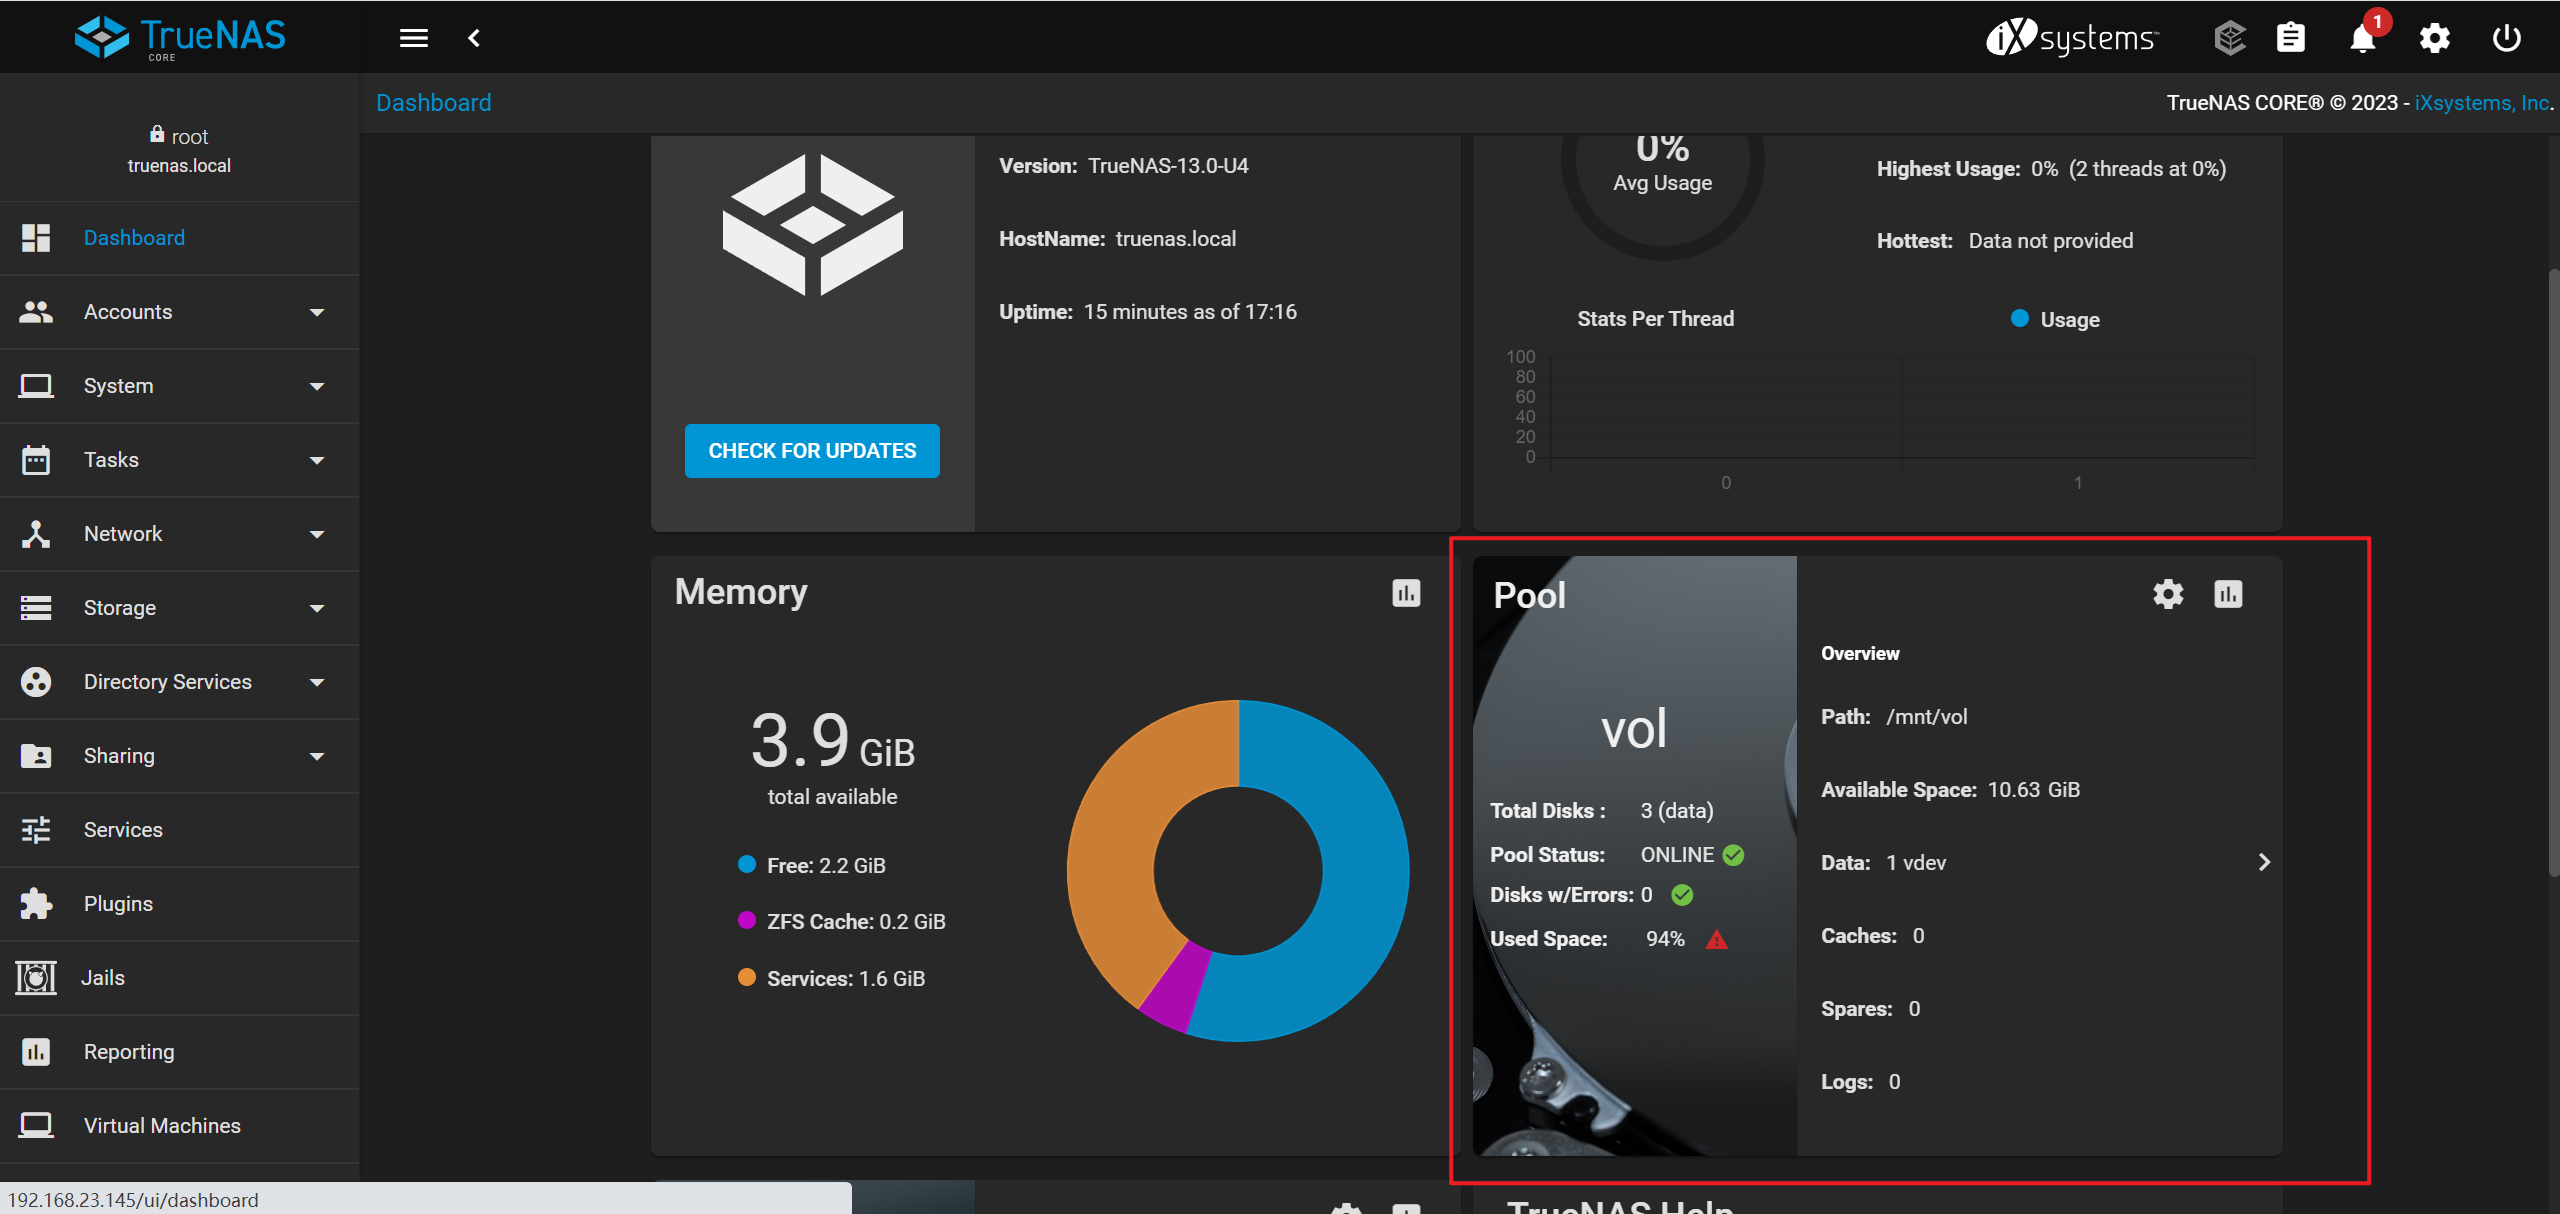Viewport: 2560px width, 1214px height.
Task: Collapse sidebar with left chevron
Action: pyautogui.click(x=474, y=38)
